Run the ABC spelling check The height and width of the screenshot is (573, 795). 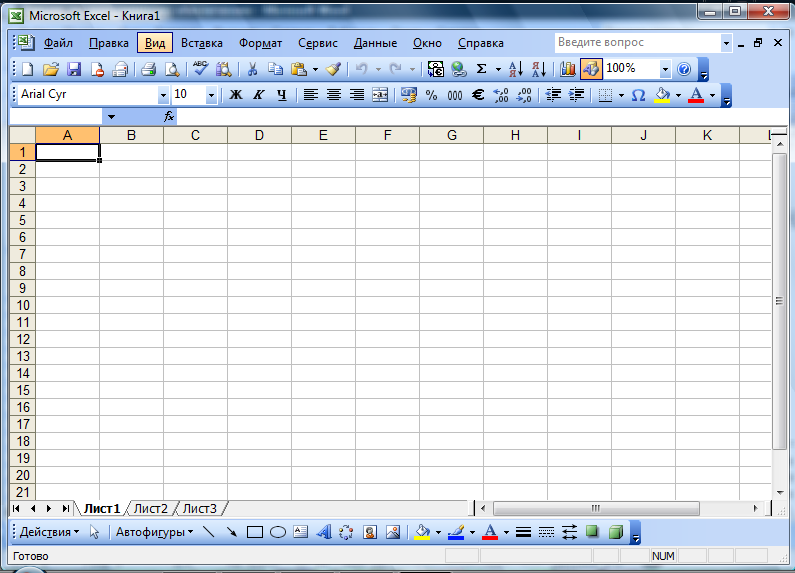[200, 69]
